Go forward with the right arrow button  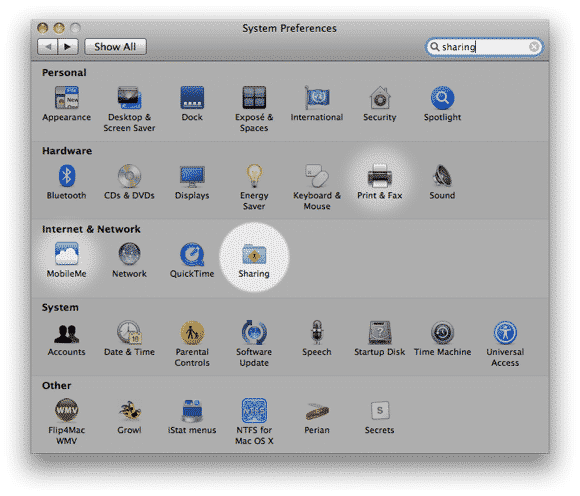click(x=68, y=47)
